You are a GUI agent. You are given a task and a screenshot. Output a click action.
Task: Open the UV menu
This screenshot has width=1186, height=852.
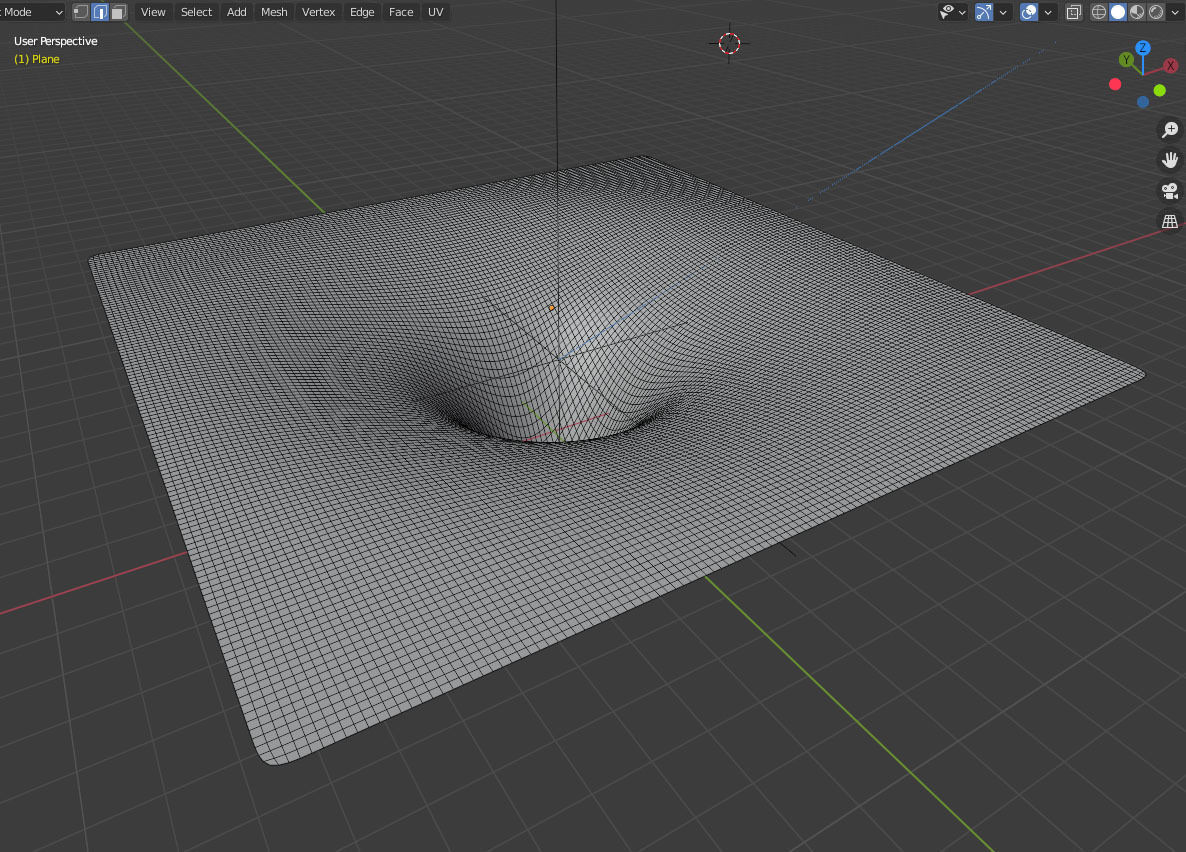[x=436, y=12]
